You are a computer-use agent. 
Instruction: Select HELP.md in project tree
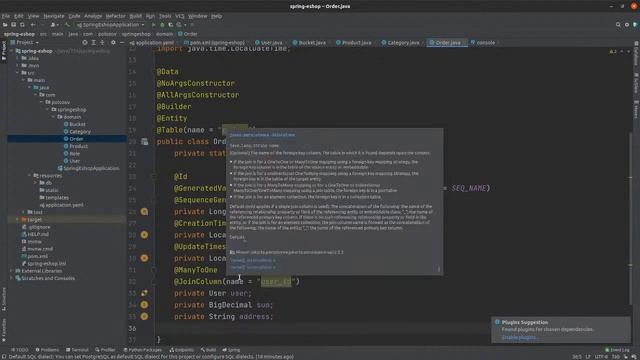(35, 234)
